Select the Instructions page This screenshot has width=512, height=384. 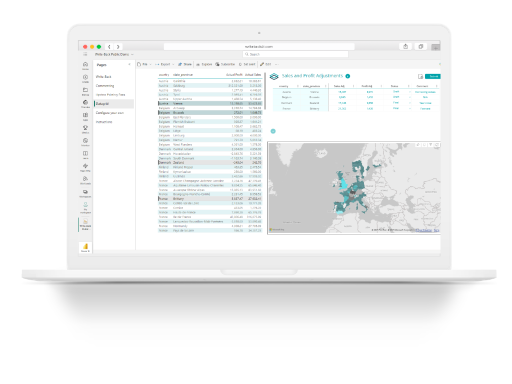click(x=104, y=122)
